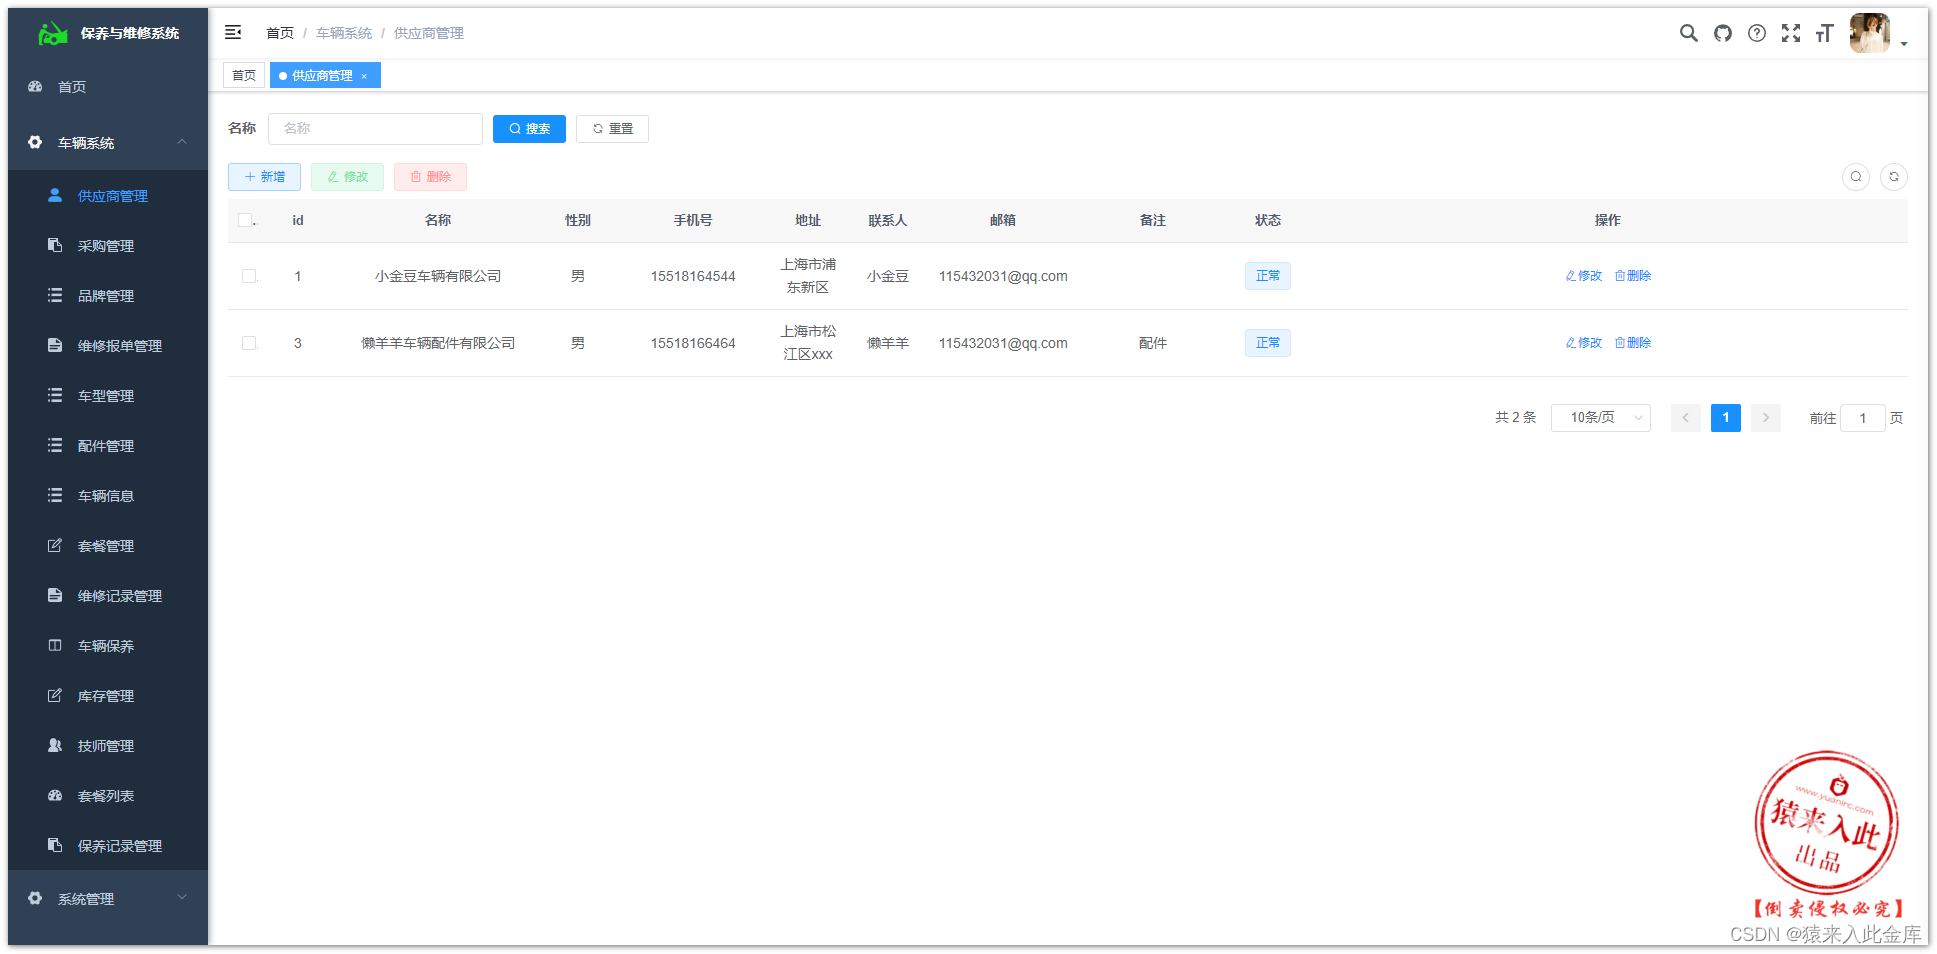
Task: Click the 套餐列表 dashboard icon
Action: tap(55, 795)
